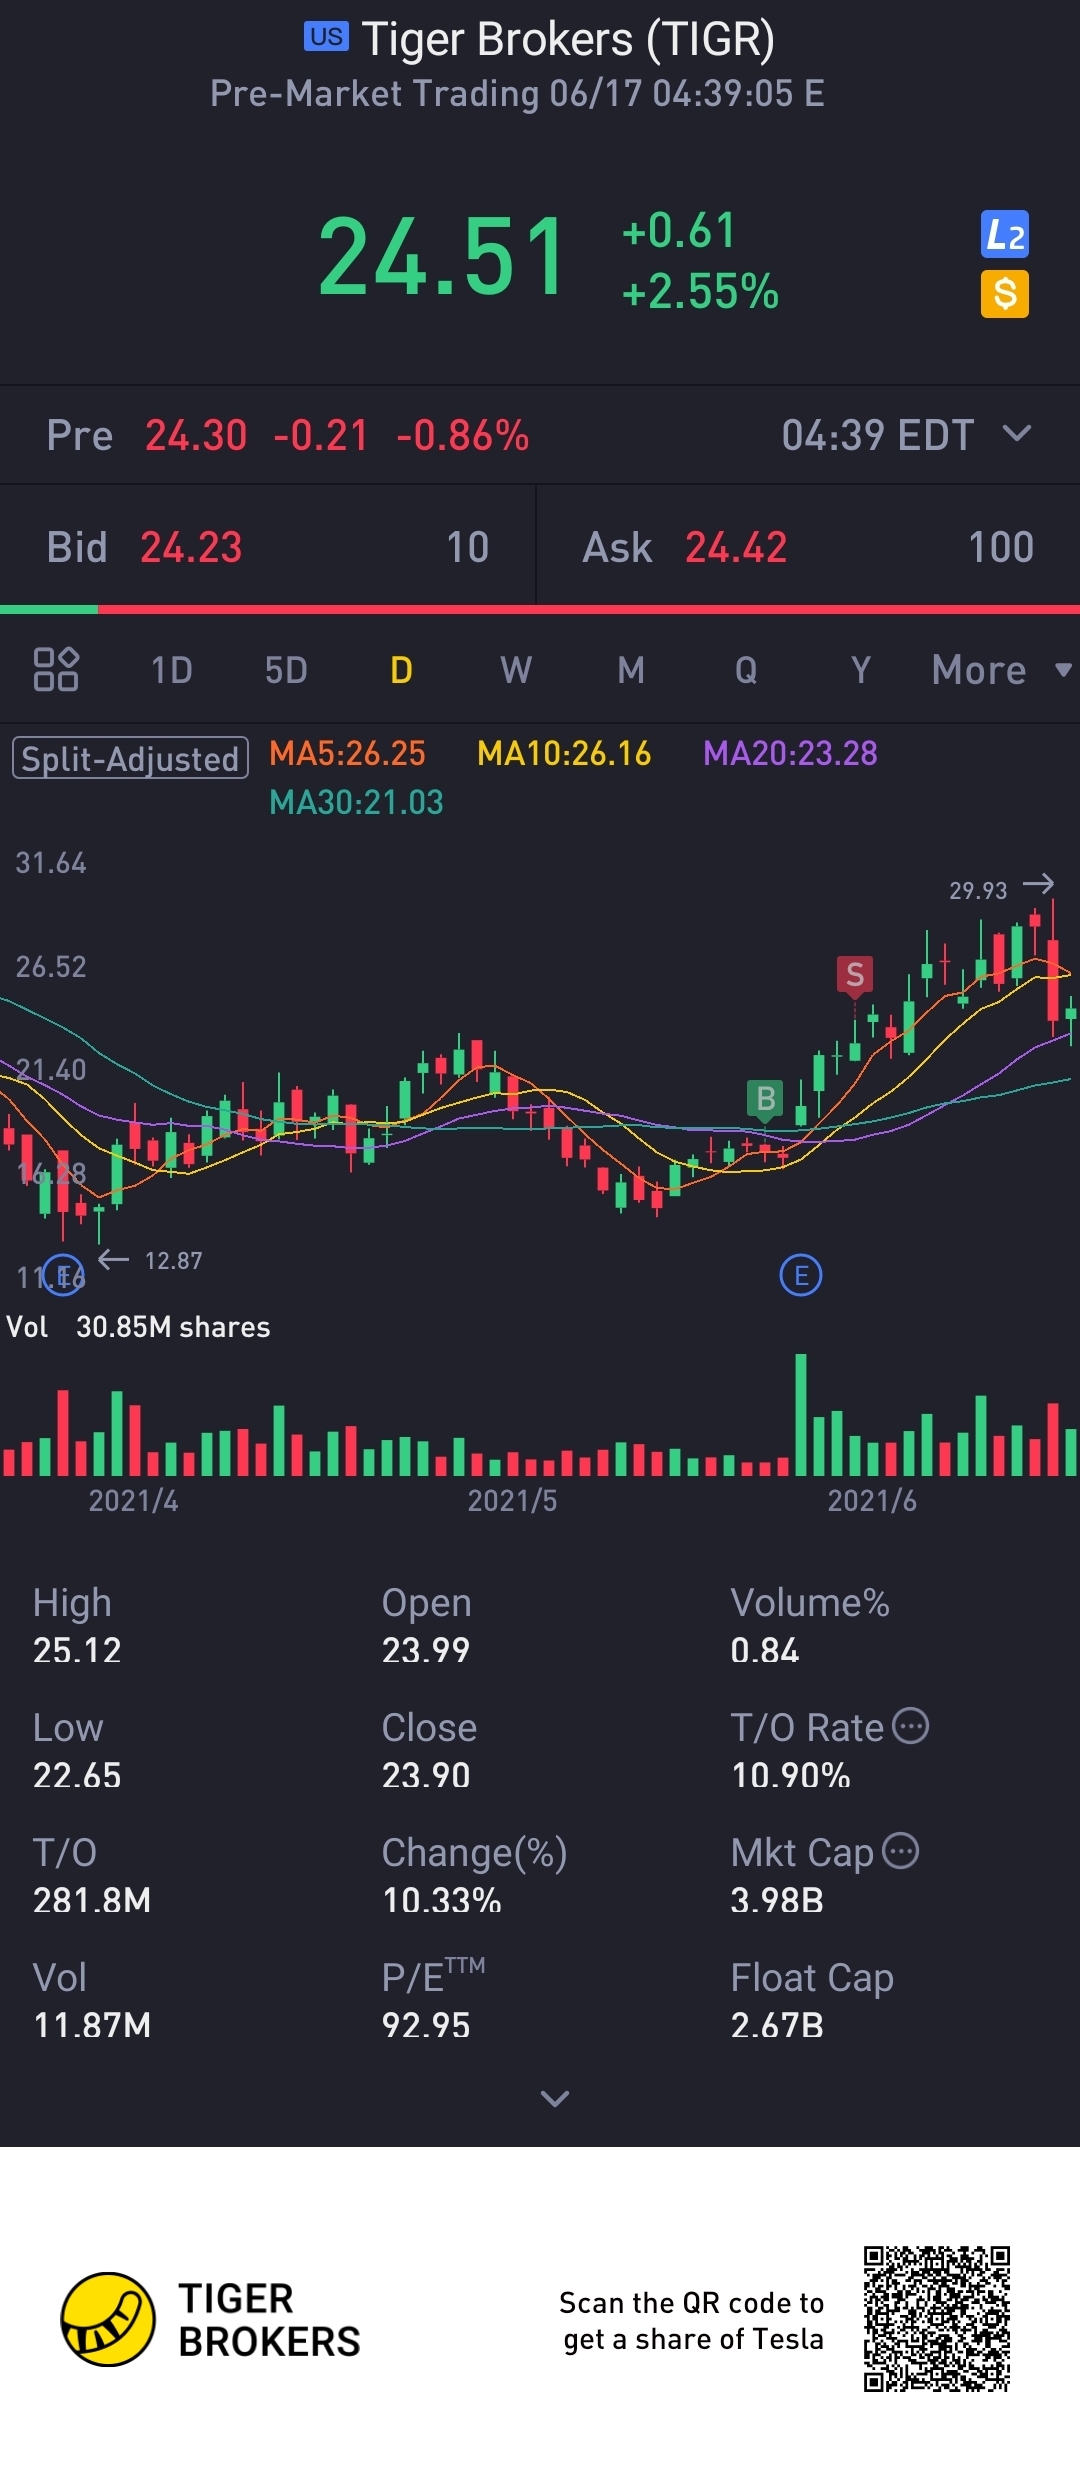Select the Y yearly chart tab

coord(860,670)
